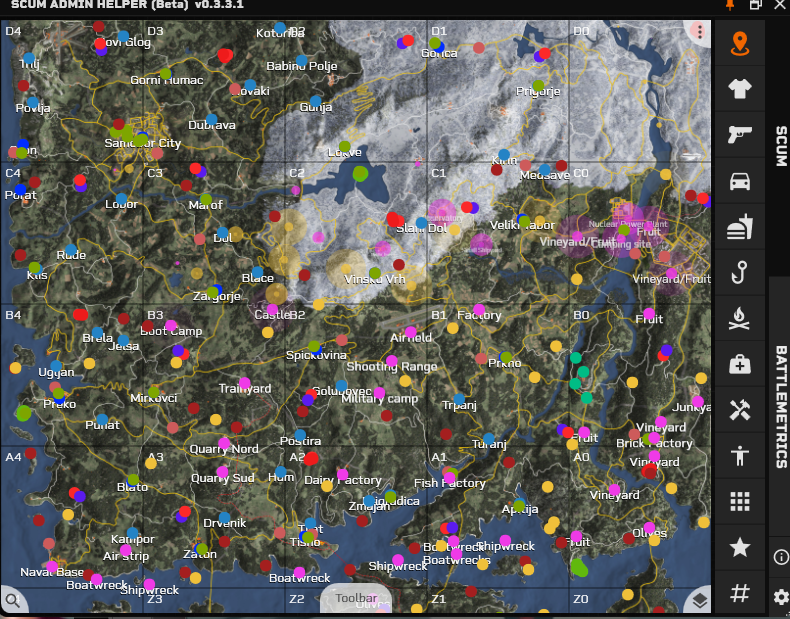The image size is (790, 619).
Task: Switch to the SCUM tab
Action: [781, 146]
